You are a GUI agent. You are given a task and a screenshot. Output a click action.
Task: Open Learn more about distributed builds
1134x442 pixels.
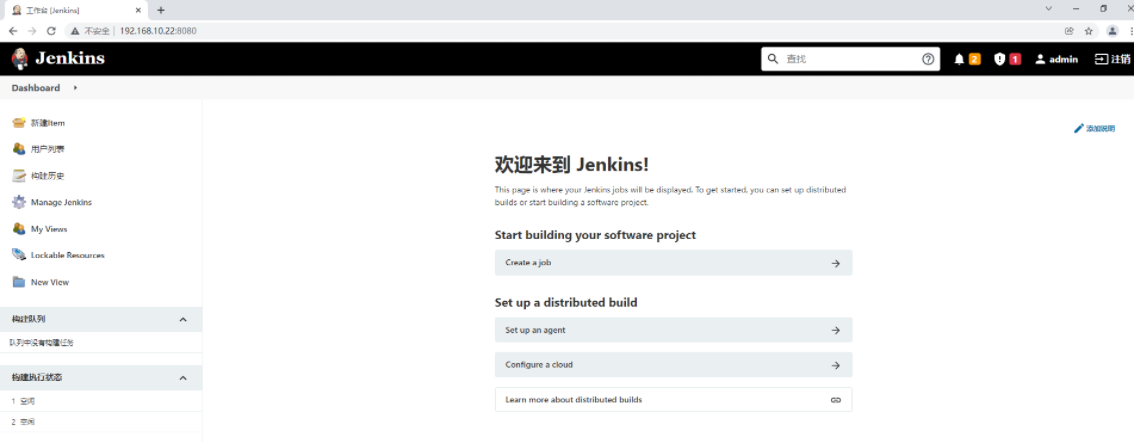673,399
